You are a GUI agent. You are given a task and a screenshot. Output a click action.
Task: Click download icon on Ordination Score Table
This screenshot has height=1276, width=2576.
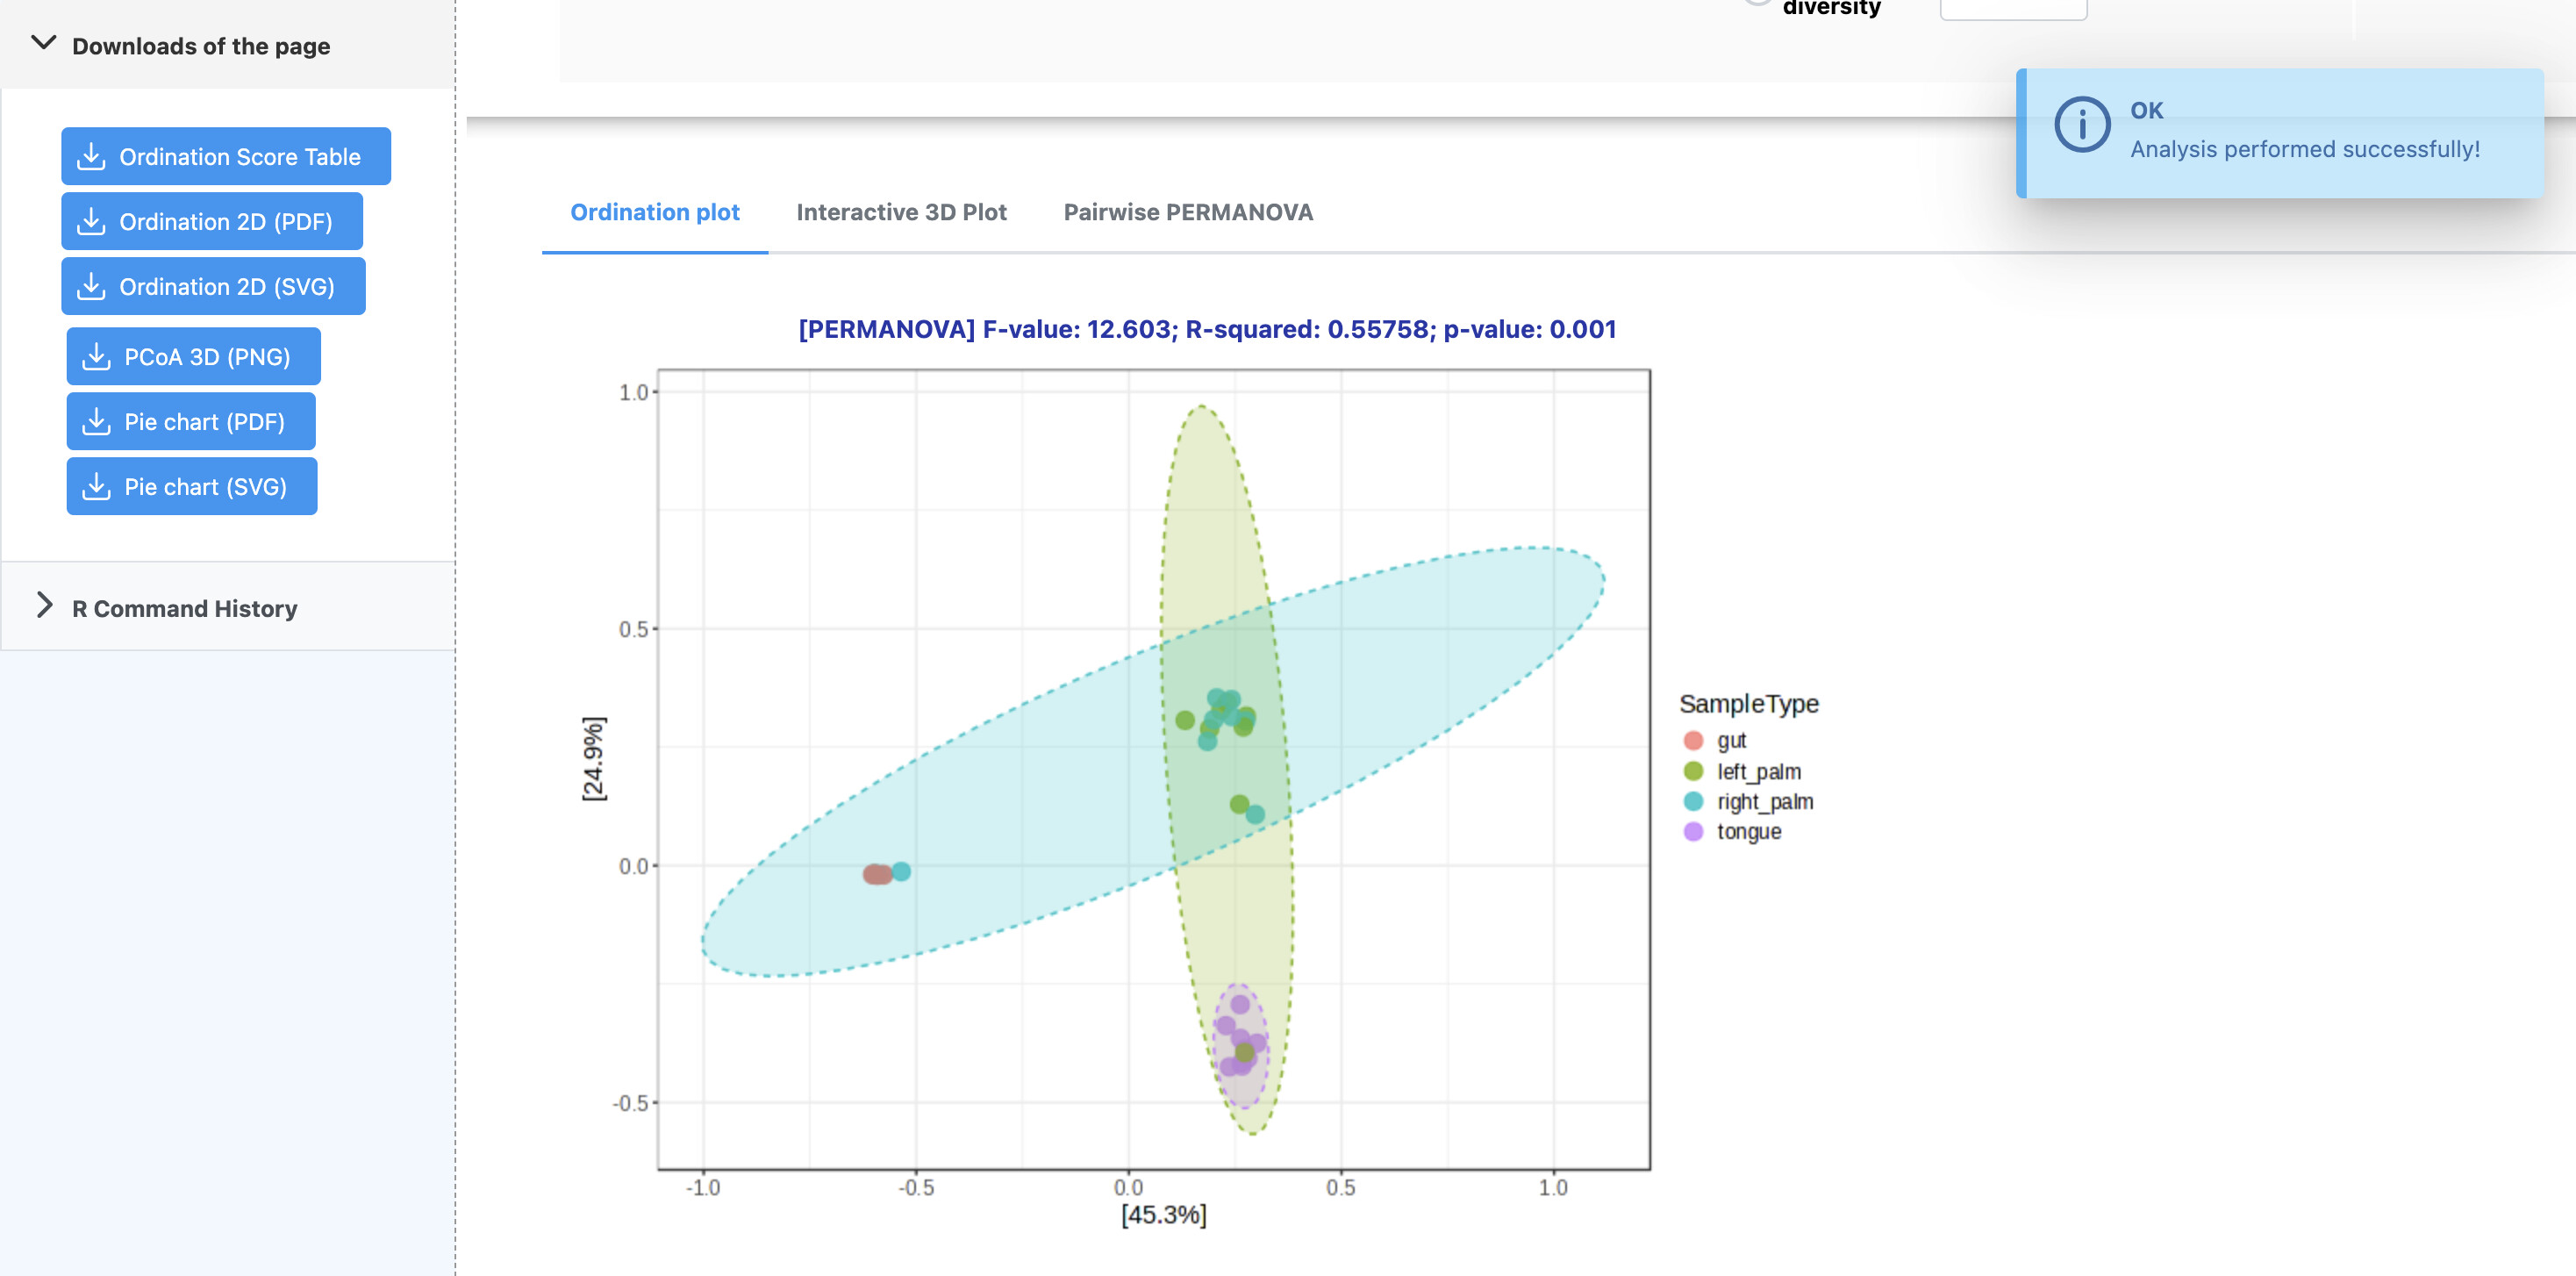[91, 156]
